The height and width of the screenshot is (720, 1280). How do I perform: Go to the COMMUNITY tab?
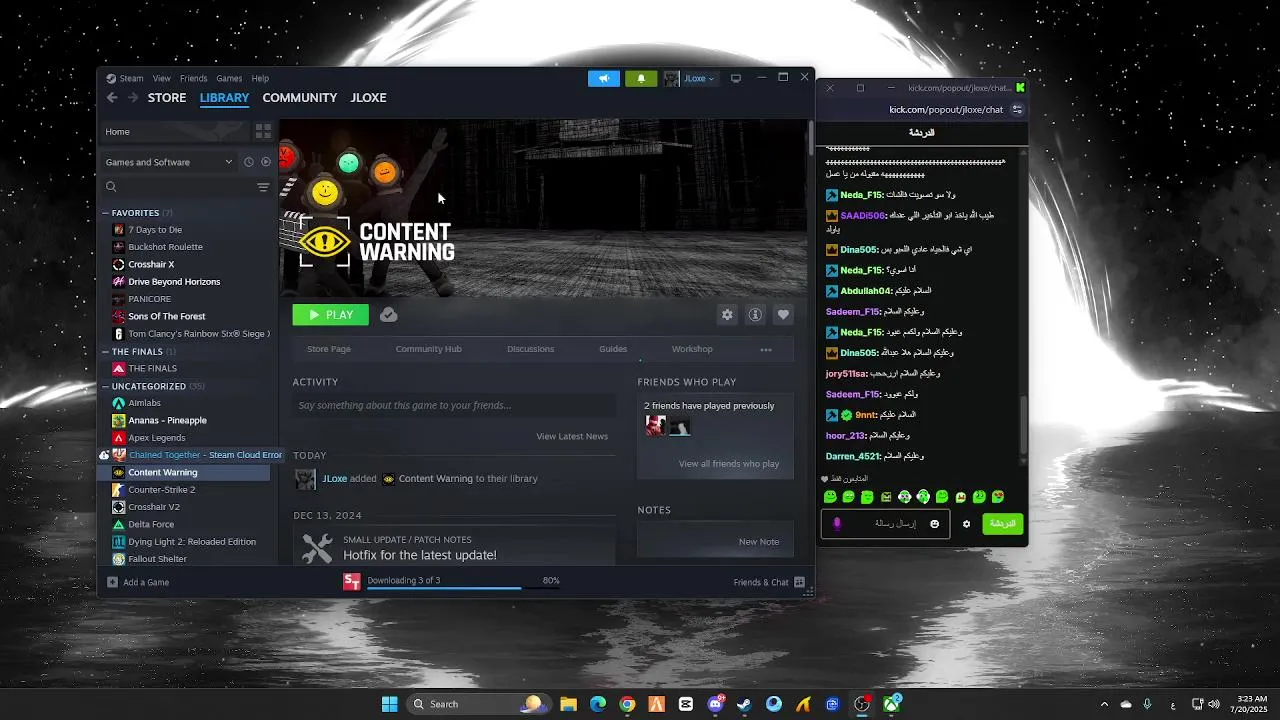click(299, 97)
